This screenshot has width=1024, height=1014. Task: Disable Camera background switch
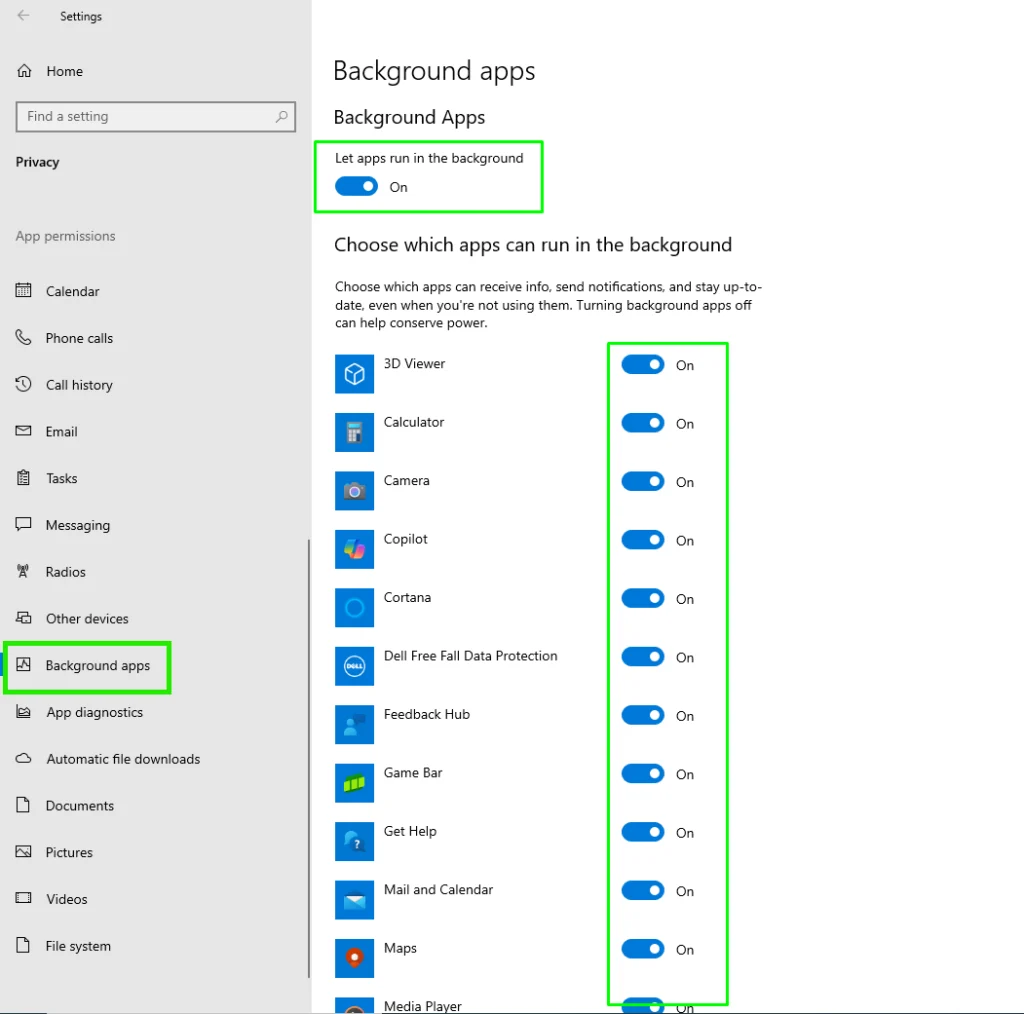(643, 481)
